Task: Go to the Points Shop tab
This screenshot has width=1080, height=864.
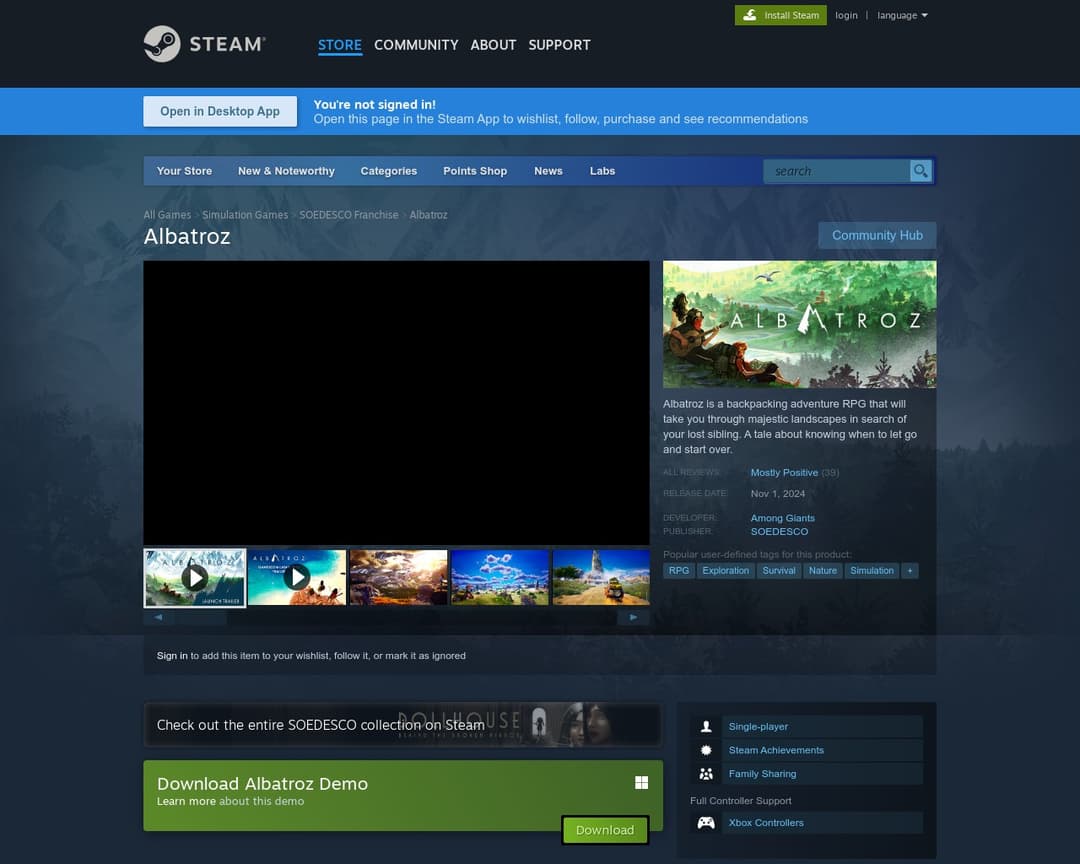Action: point(475,171)
